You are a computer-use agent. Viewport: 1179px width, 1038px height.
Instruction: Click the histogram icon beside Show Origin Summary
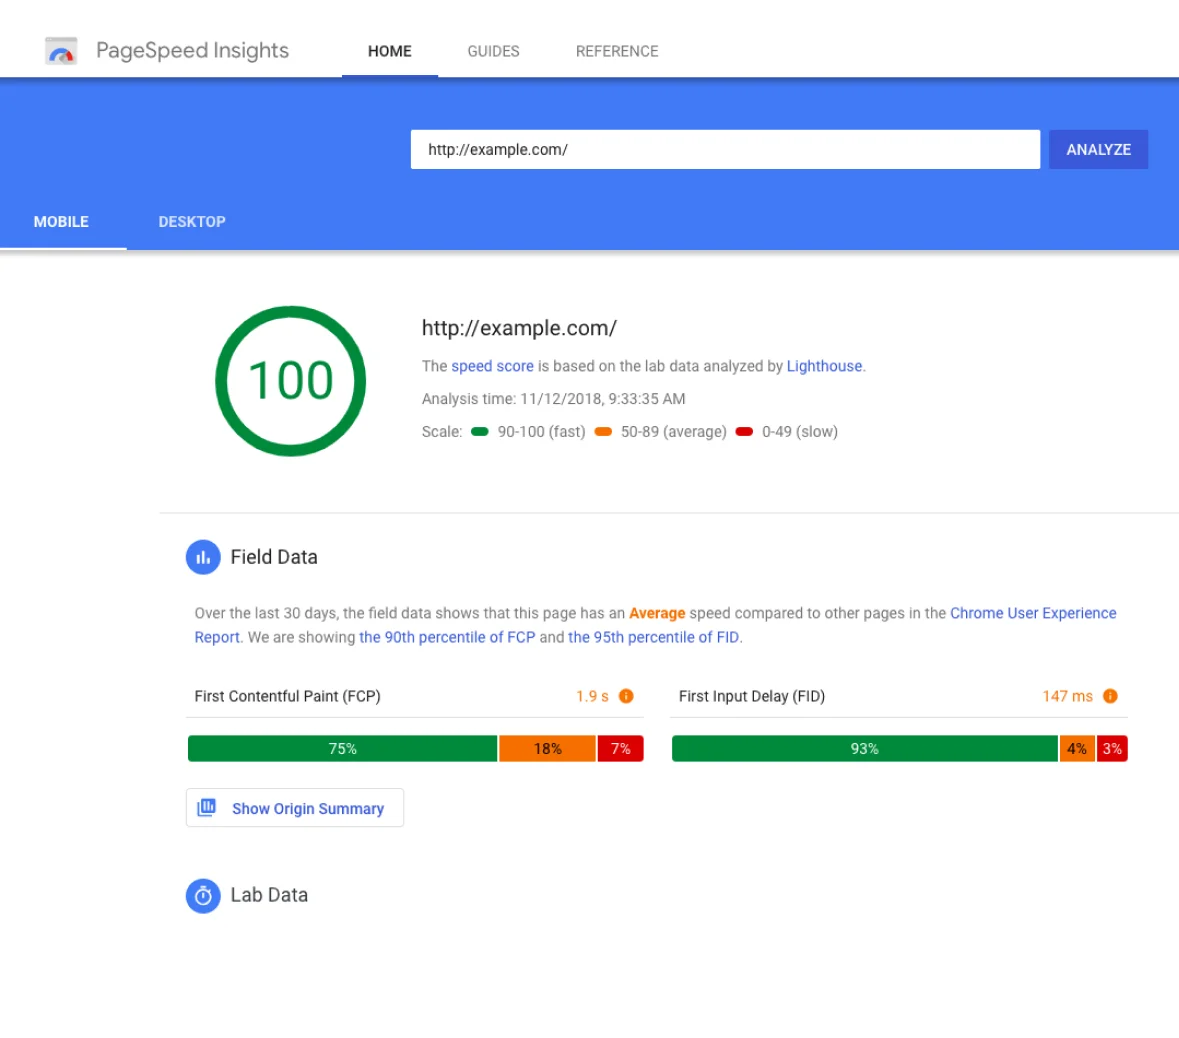pos(206,807)
